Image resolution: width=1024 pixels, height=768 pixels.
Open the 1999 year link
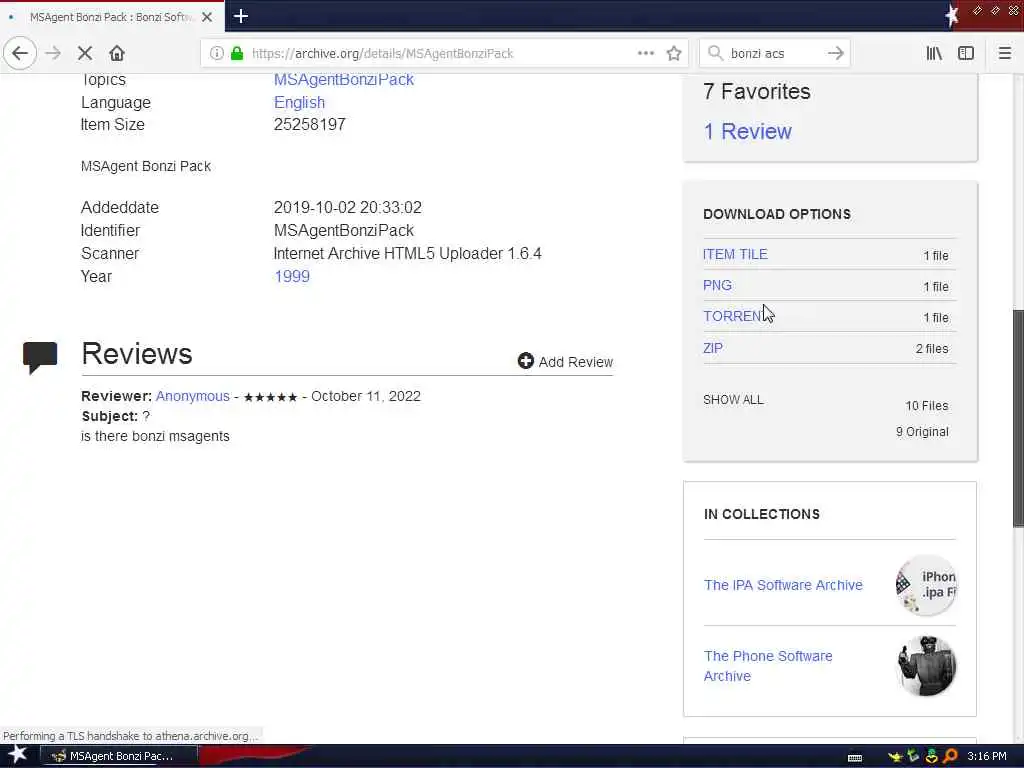click(292, 276)
